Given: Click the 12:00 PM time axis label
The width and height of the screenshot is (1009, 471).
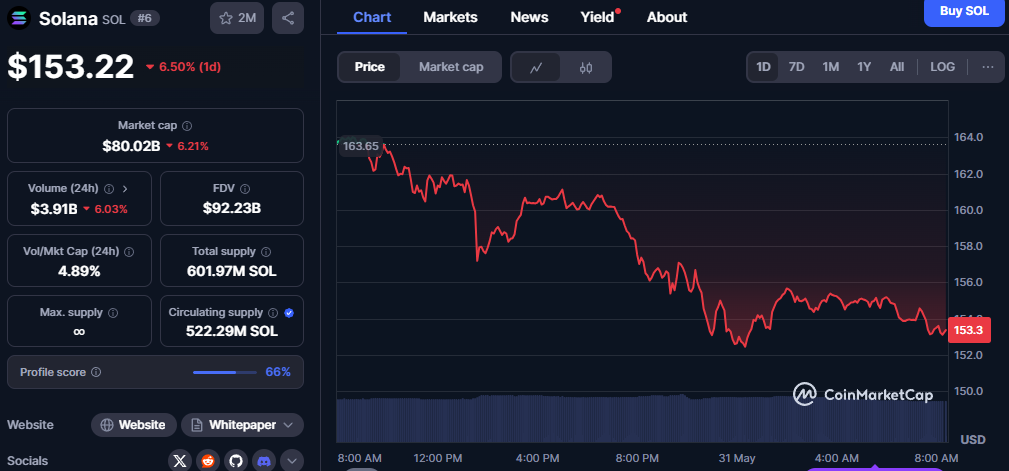Looking at the screenshot, I should (437, 458).
